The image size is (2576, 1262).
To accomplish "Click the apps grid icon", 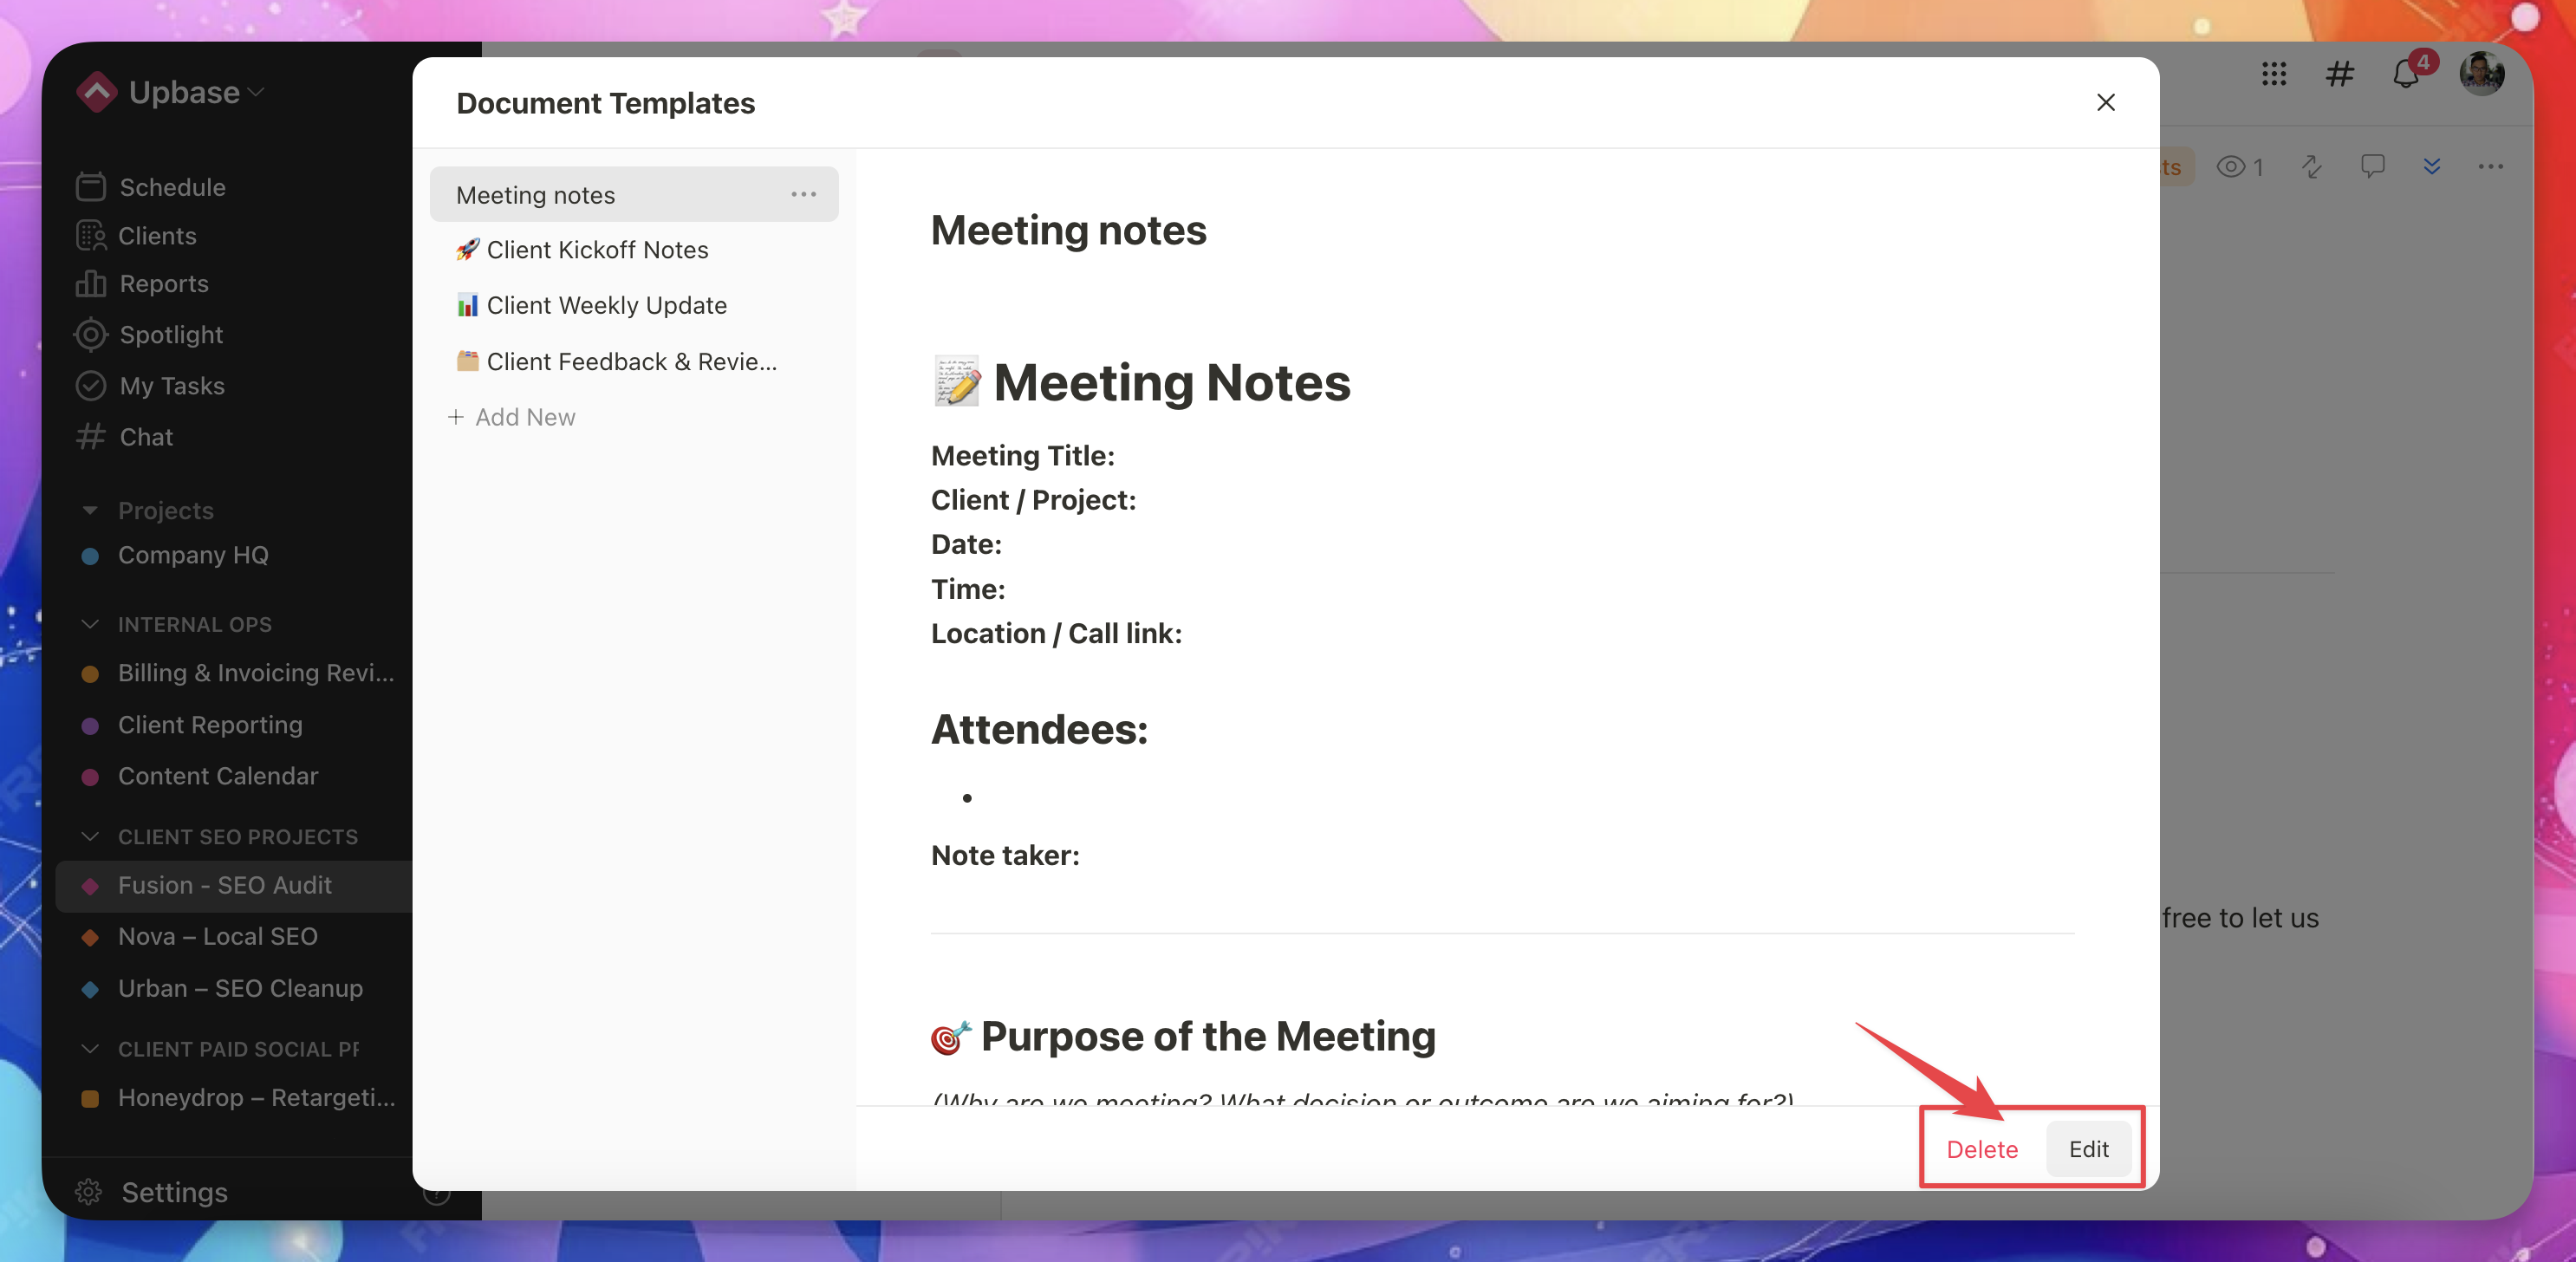I will tap(2273, 74).
